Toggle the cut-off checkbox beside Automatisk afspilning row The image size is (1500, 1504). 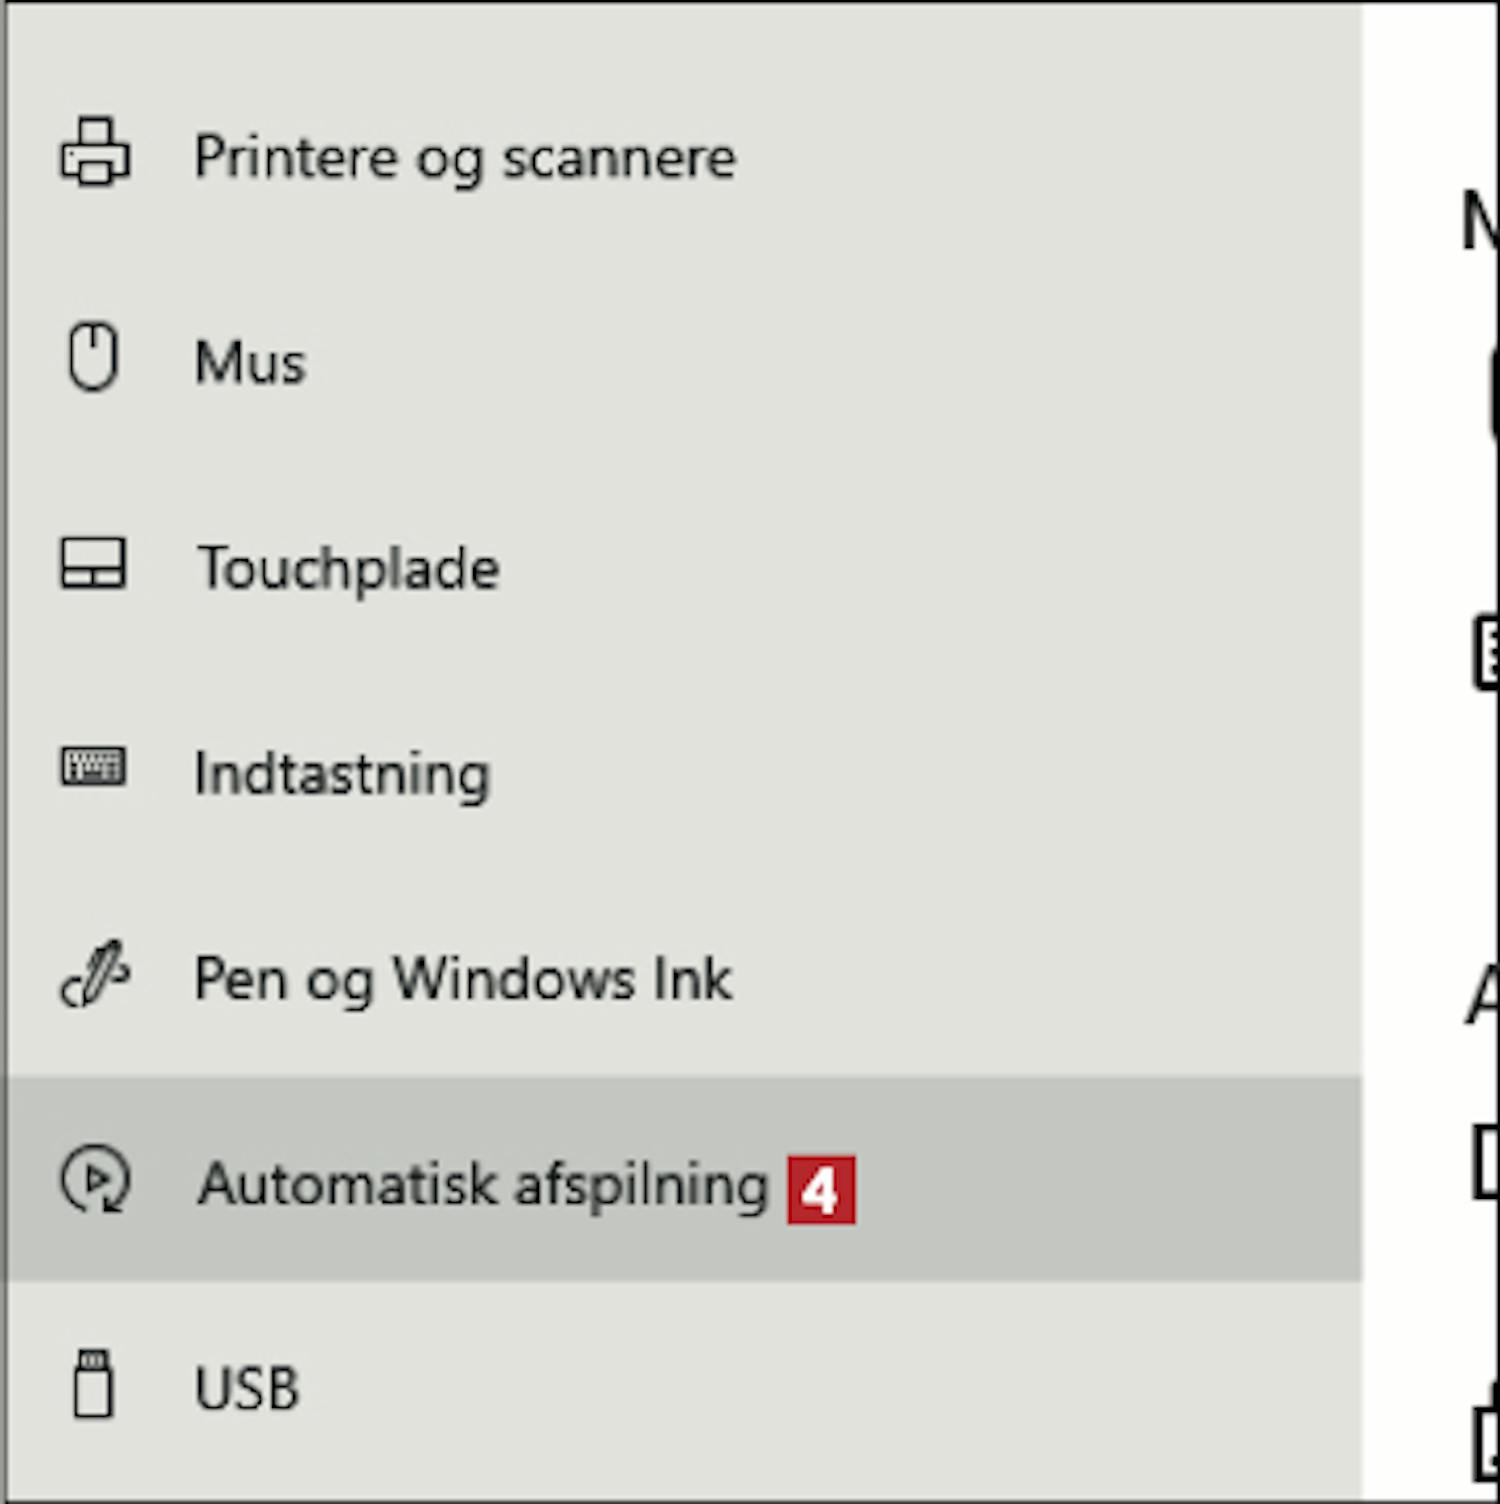pos(1486,1162)
